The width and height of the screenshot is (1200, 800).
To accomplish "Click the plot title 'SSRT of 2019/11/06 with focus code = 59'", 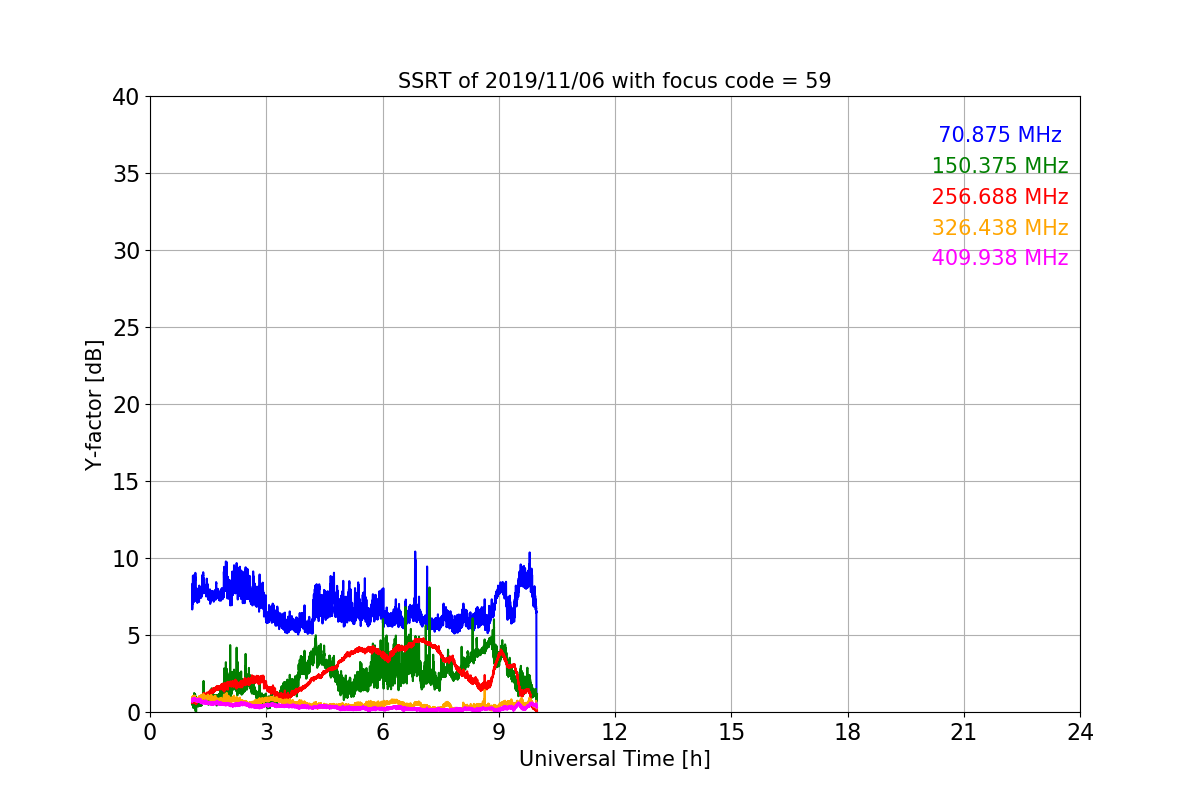I will 614,81.
